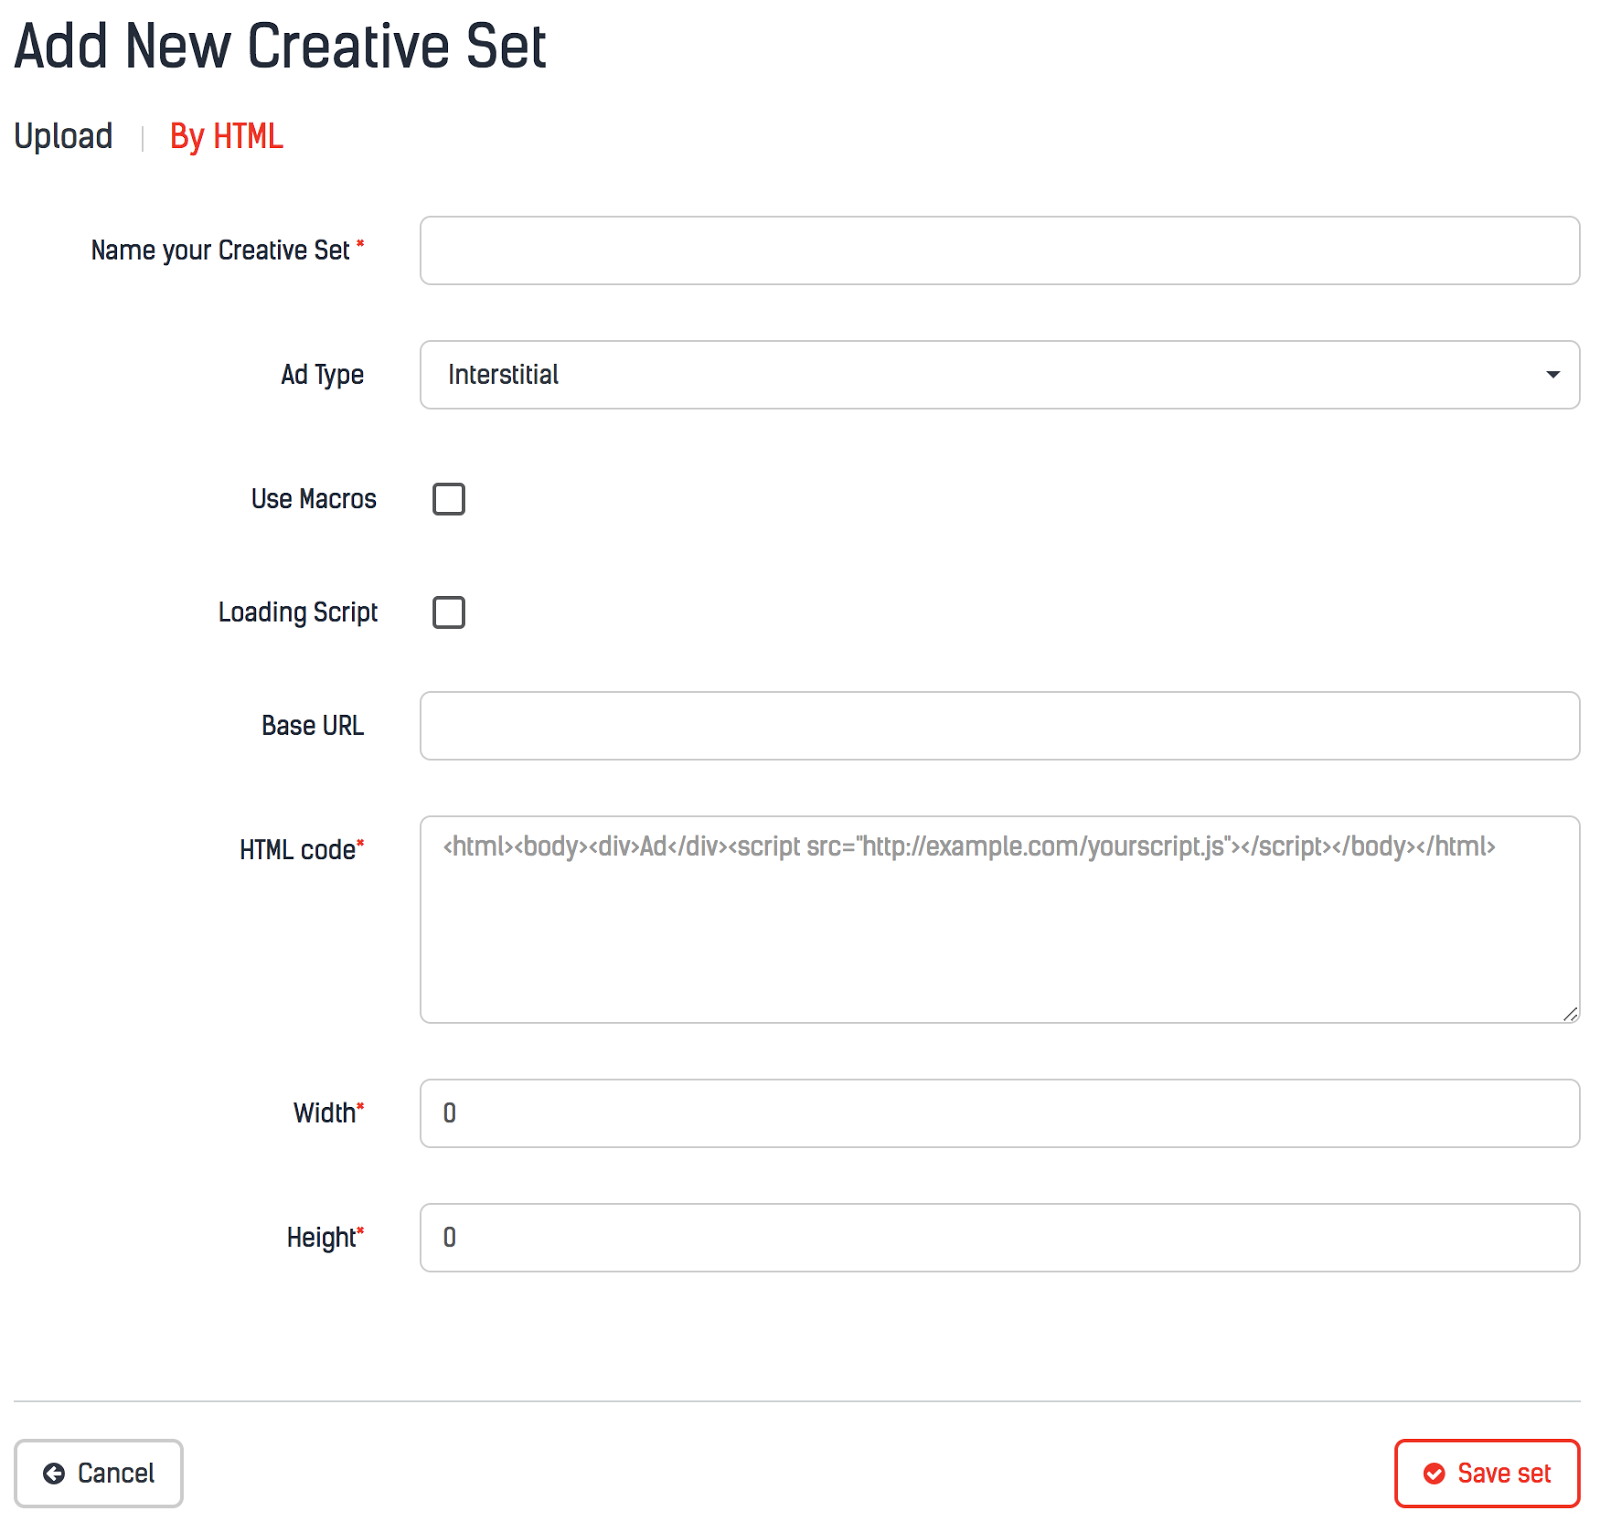
Task: Click the Height input field
Action: click(998, 1238)
